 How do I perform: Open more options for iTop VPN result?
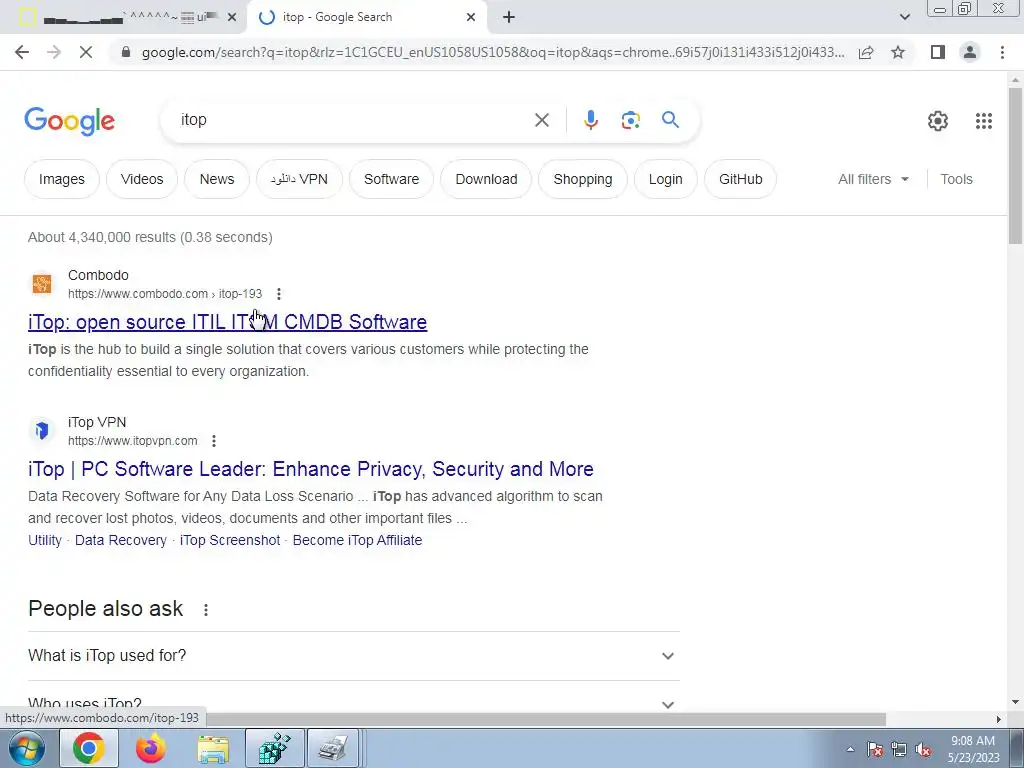(x=214, y=441)
